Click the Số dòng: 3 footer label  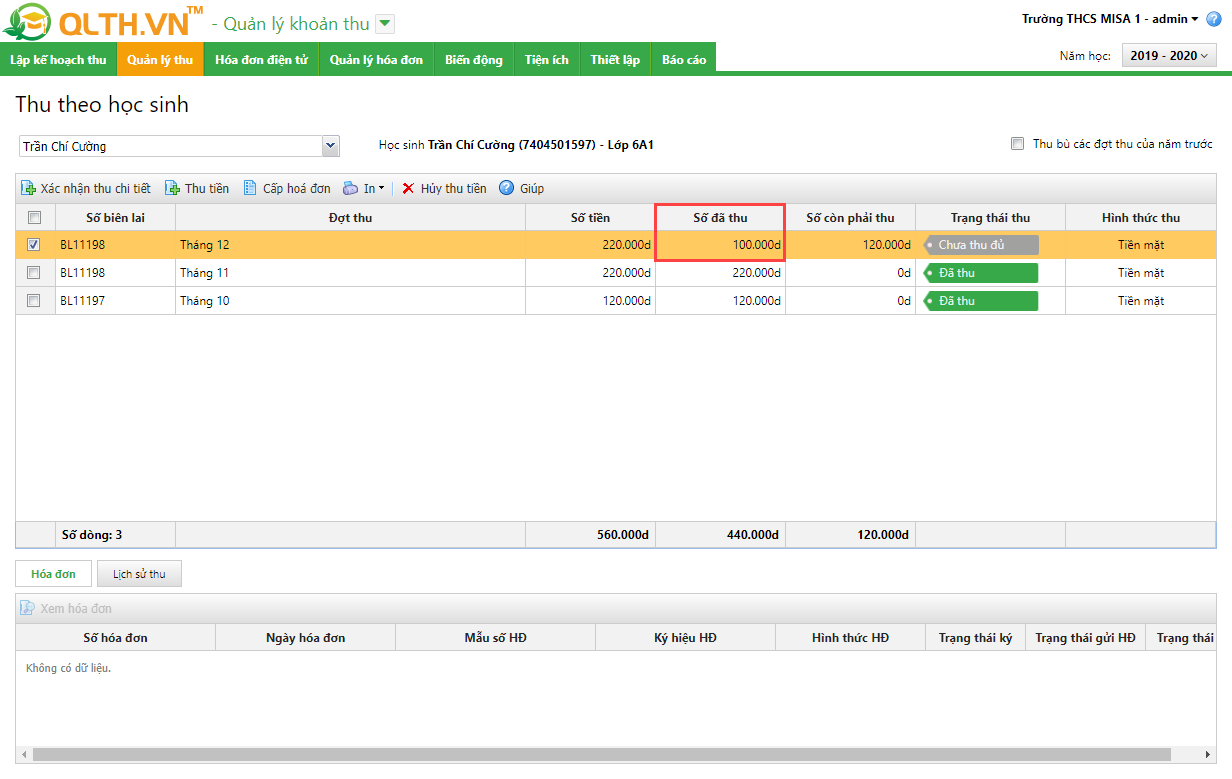pyautogui.click(x=92, y=535)
